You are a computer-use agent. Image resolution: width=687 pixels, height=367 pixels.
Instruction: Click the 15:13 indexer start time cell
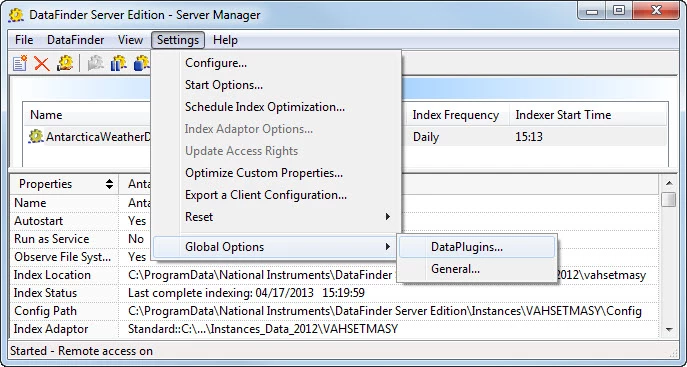click(x=529, y=137)
